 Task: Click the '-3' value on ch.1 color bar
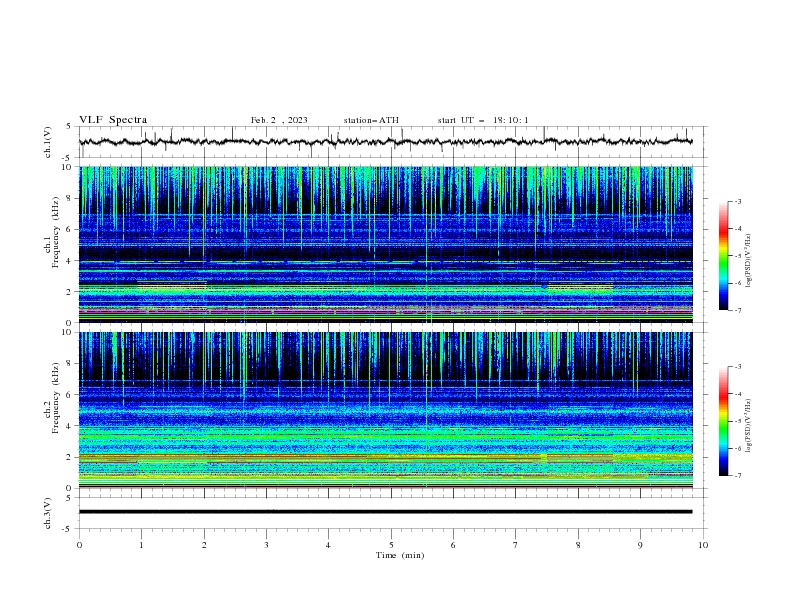pos(738,201)
